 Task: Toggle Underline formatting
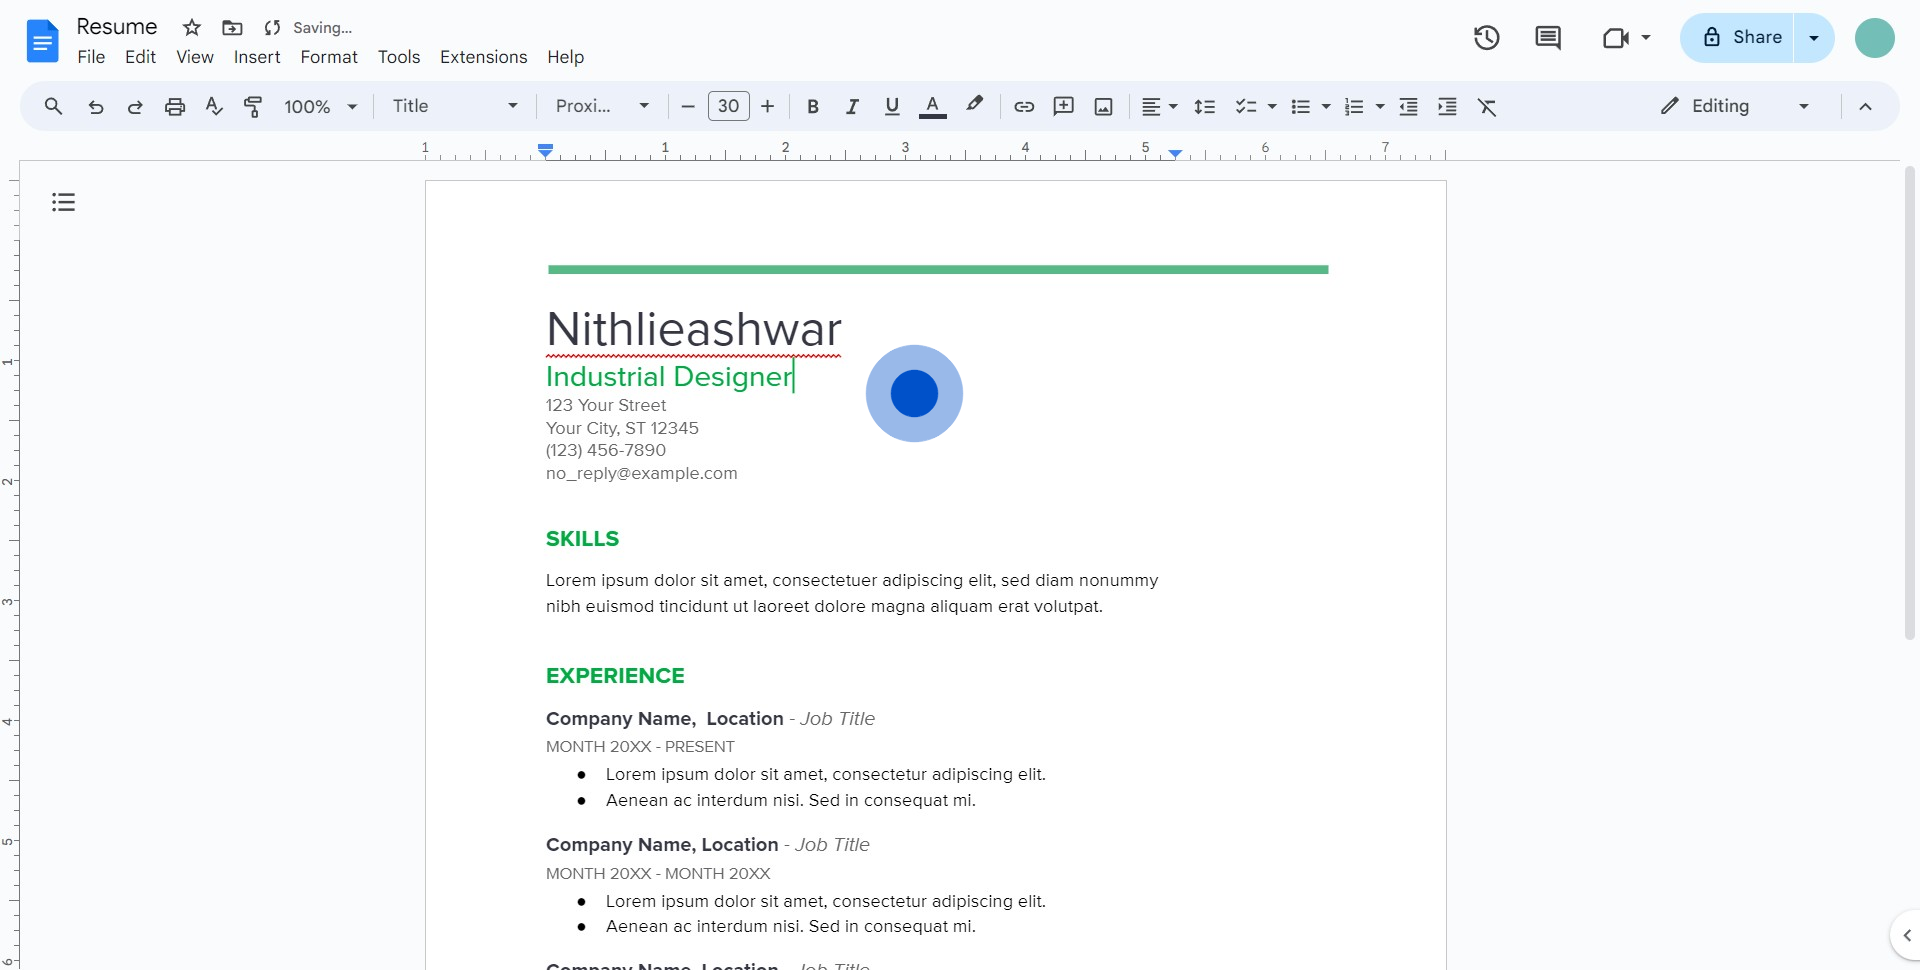click(892, 107)
